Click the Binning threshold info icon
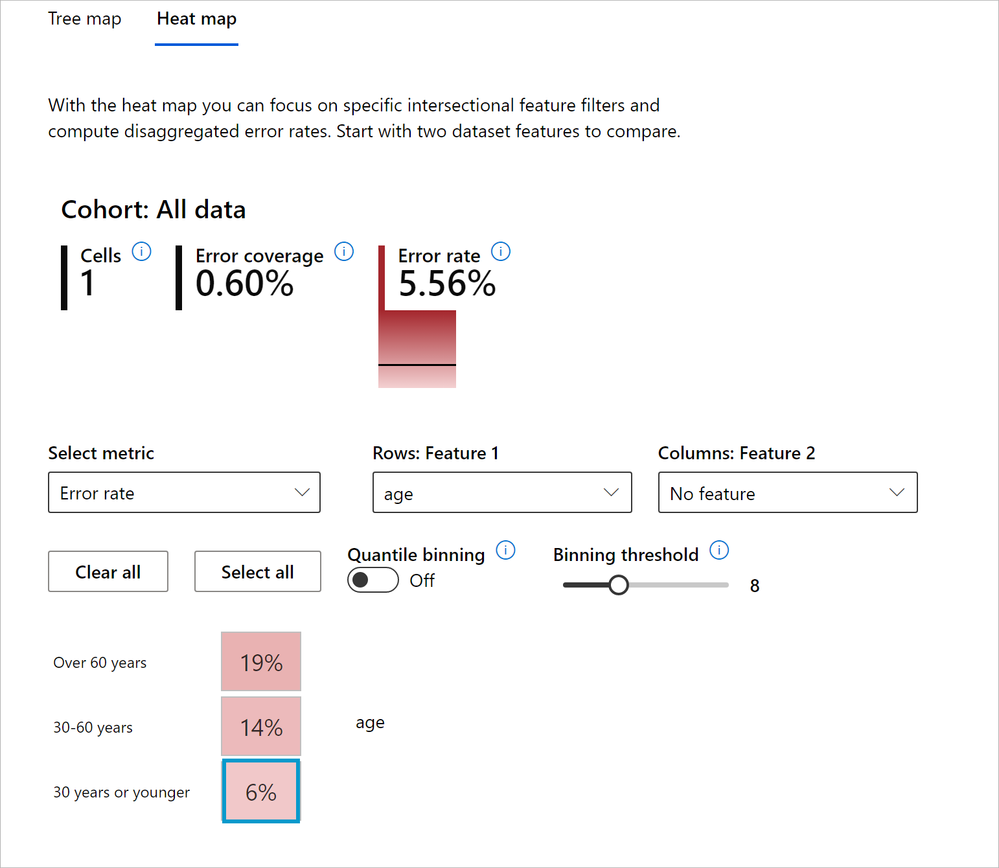 (x=719, y=550)
